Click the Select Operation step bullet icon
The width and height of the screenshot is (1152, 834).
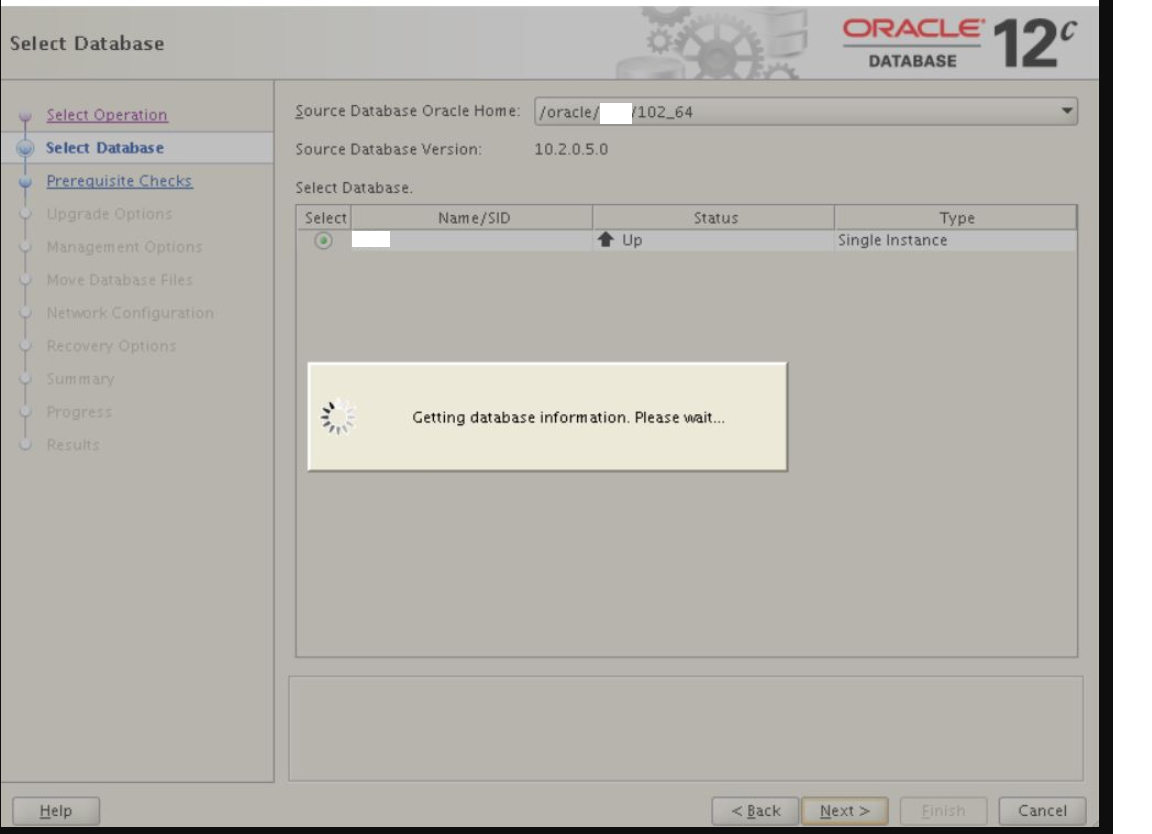coord(25,115)
